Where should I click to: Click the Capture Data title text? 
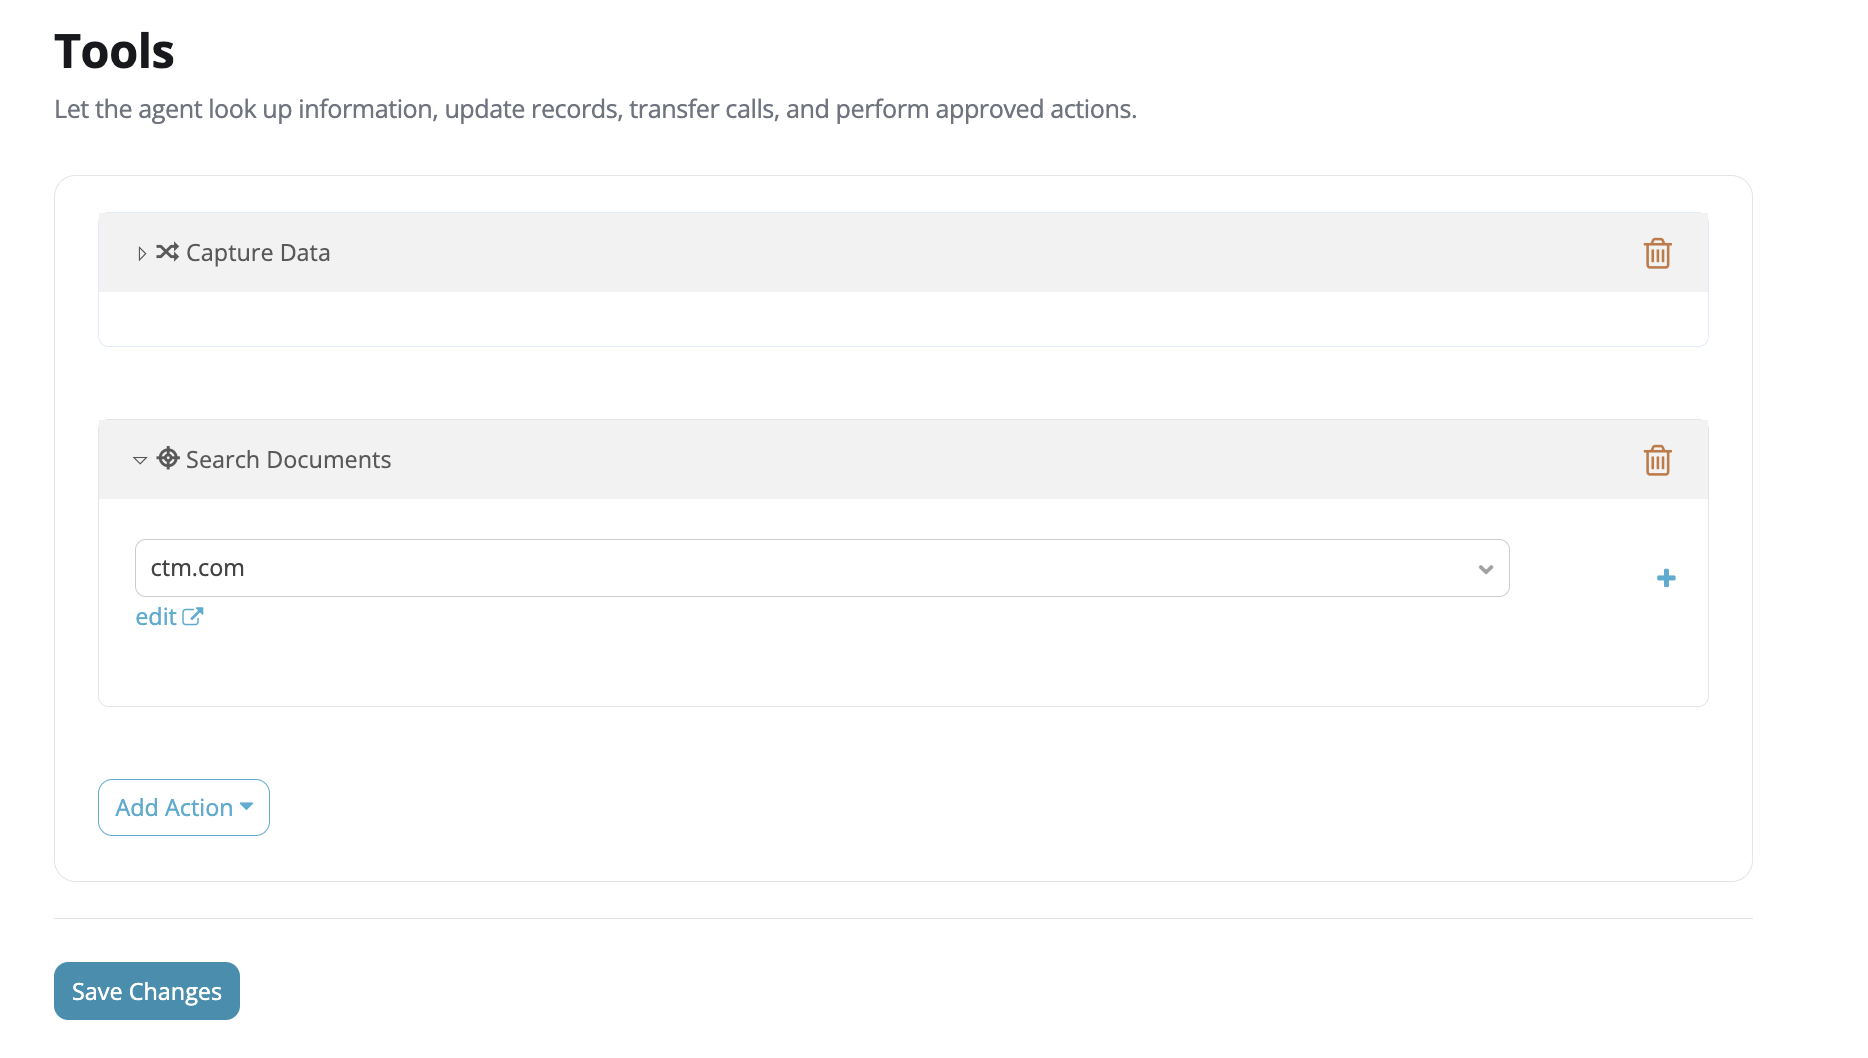[x=258, y=253]
